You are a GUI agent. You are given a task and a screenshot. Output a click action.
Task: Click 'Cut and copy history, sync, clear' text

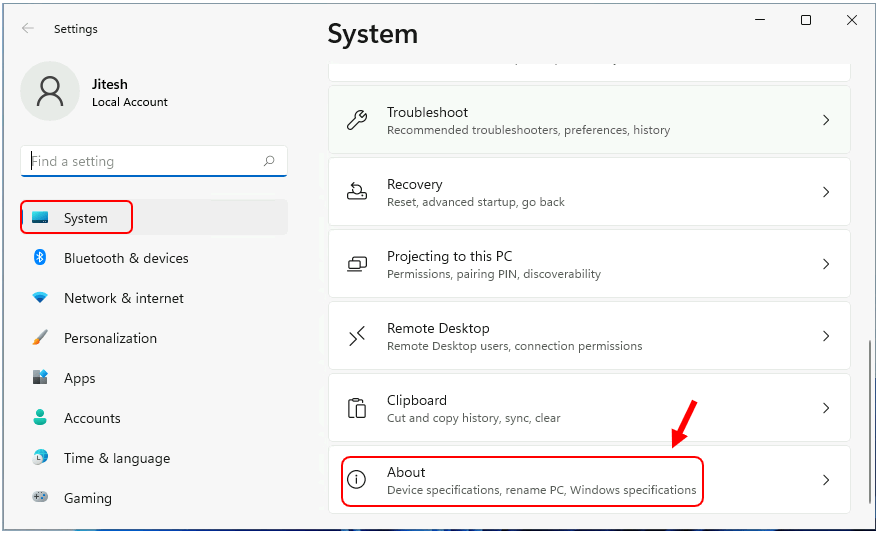474,417
